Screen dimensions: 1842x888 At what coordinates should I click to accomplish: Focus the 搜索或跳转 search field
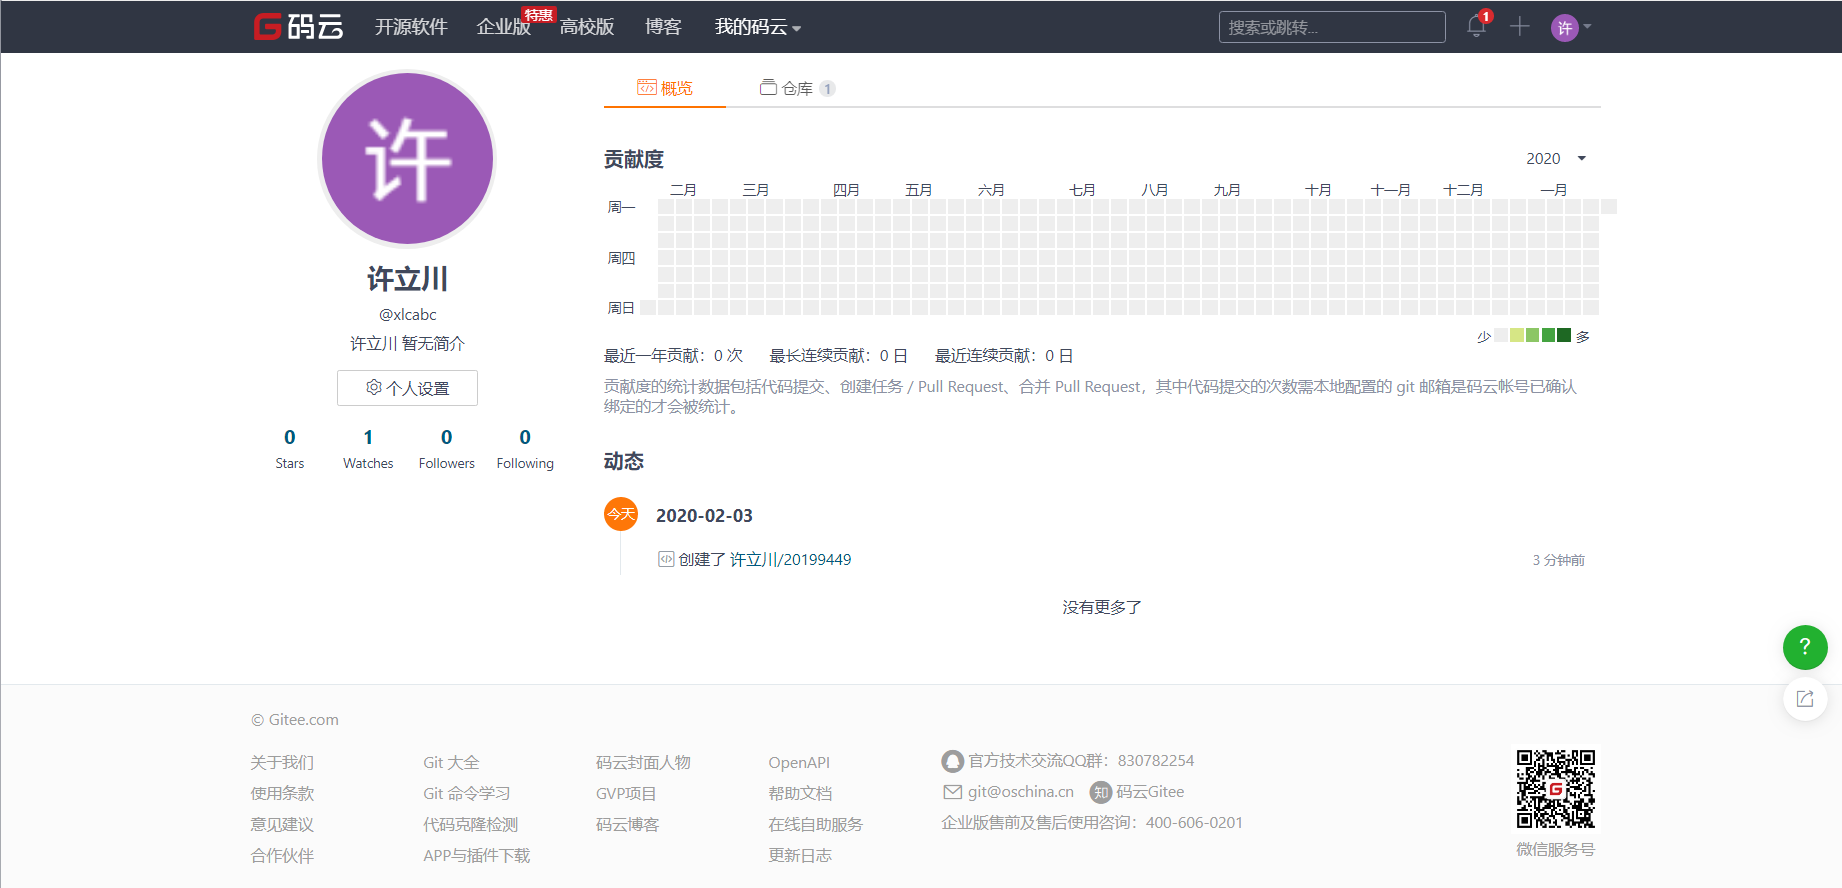[x=1332, y=27]
